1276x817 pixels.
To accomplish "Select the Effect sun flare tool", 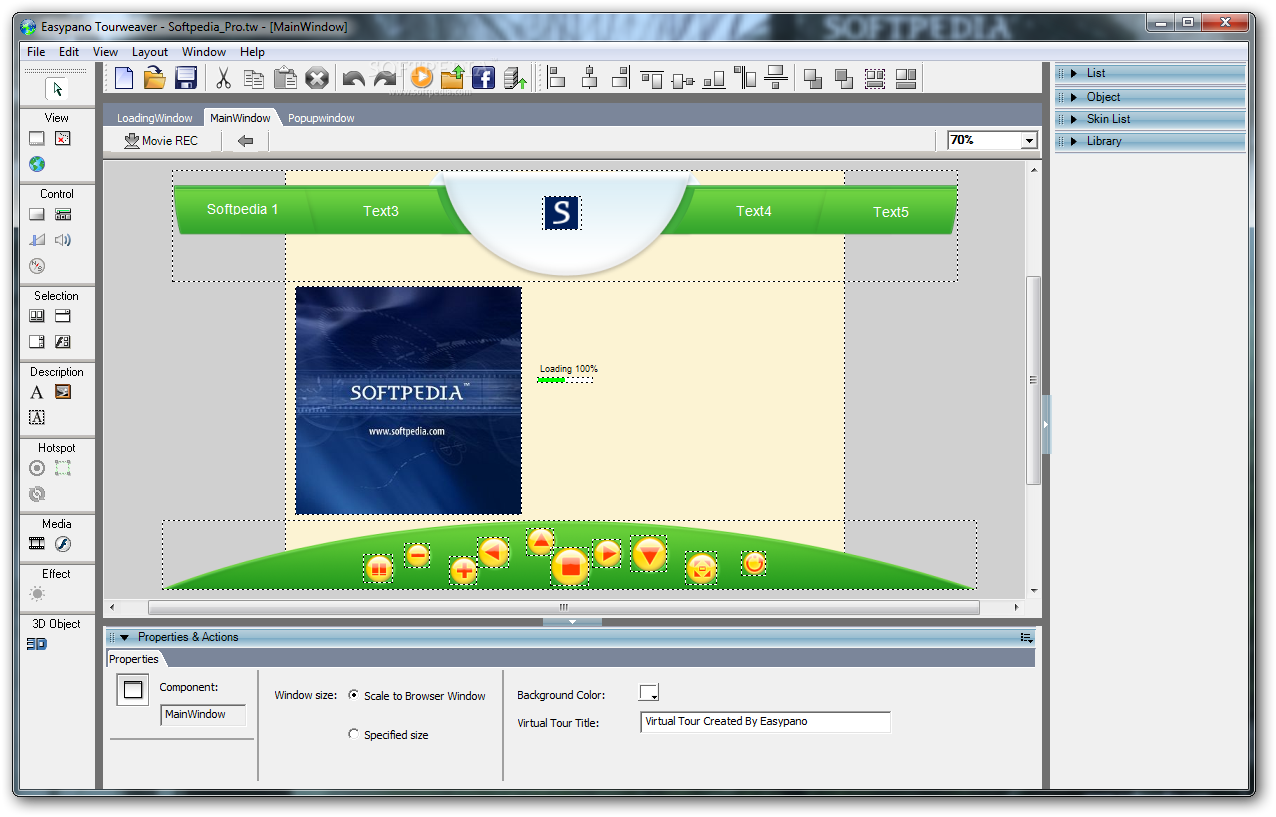I will (x=37, y=594).
